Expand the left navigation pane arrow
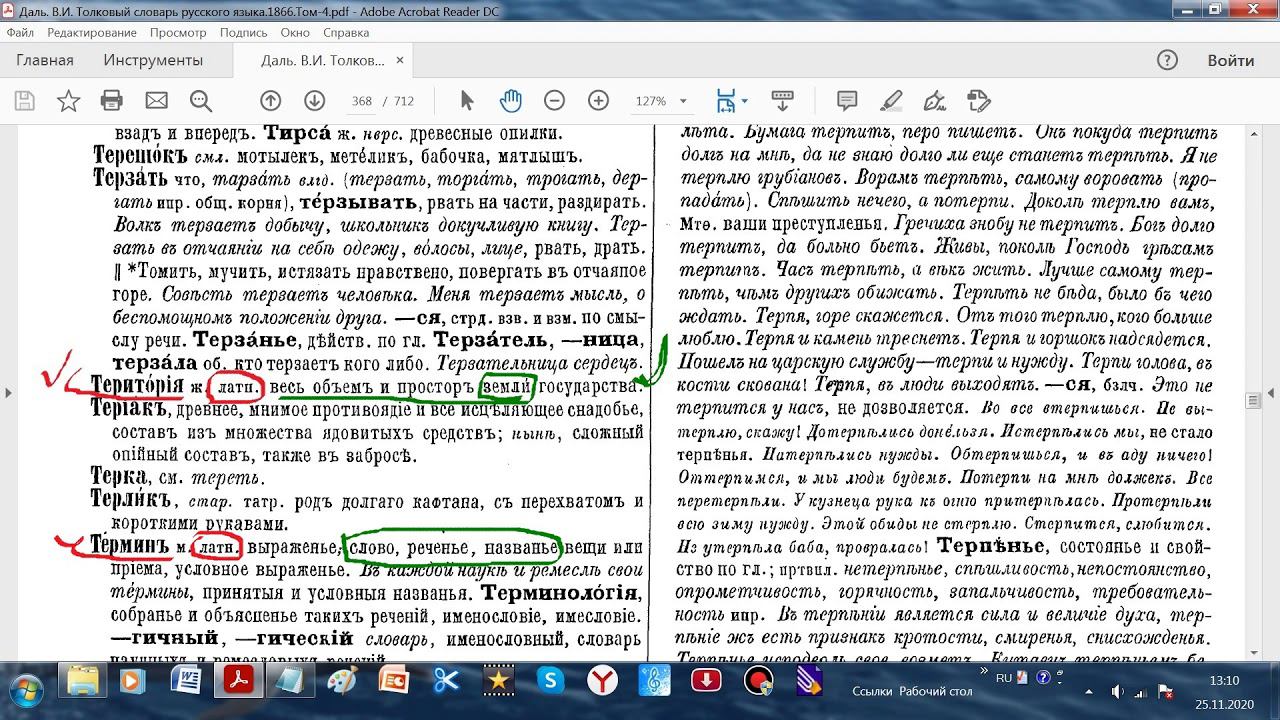 [x=9, y=392]
